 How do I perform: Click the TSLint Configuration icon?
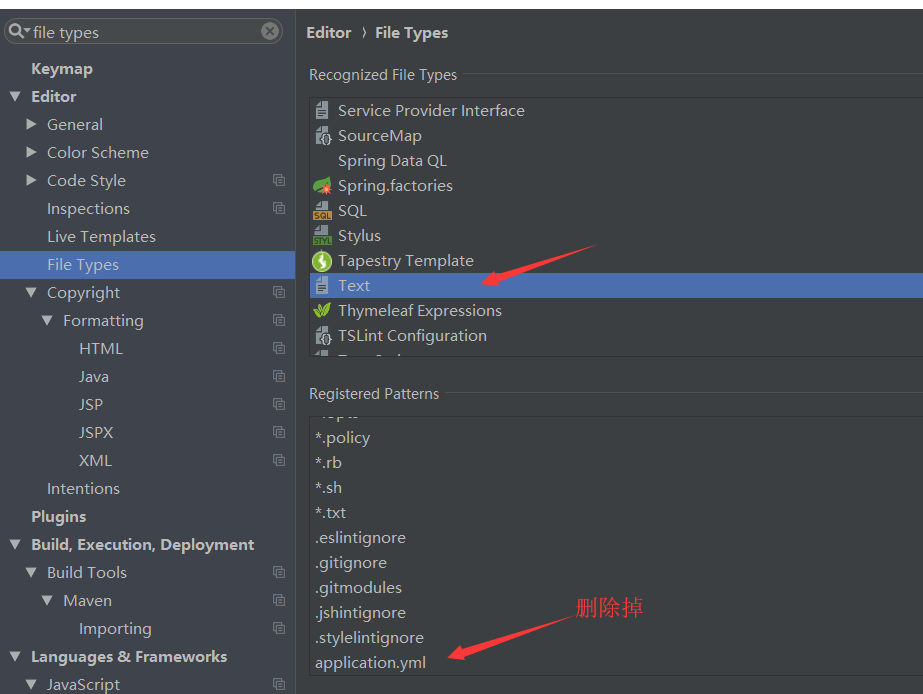(x=323, y=335)
